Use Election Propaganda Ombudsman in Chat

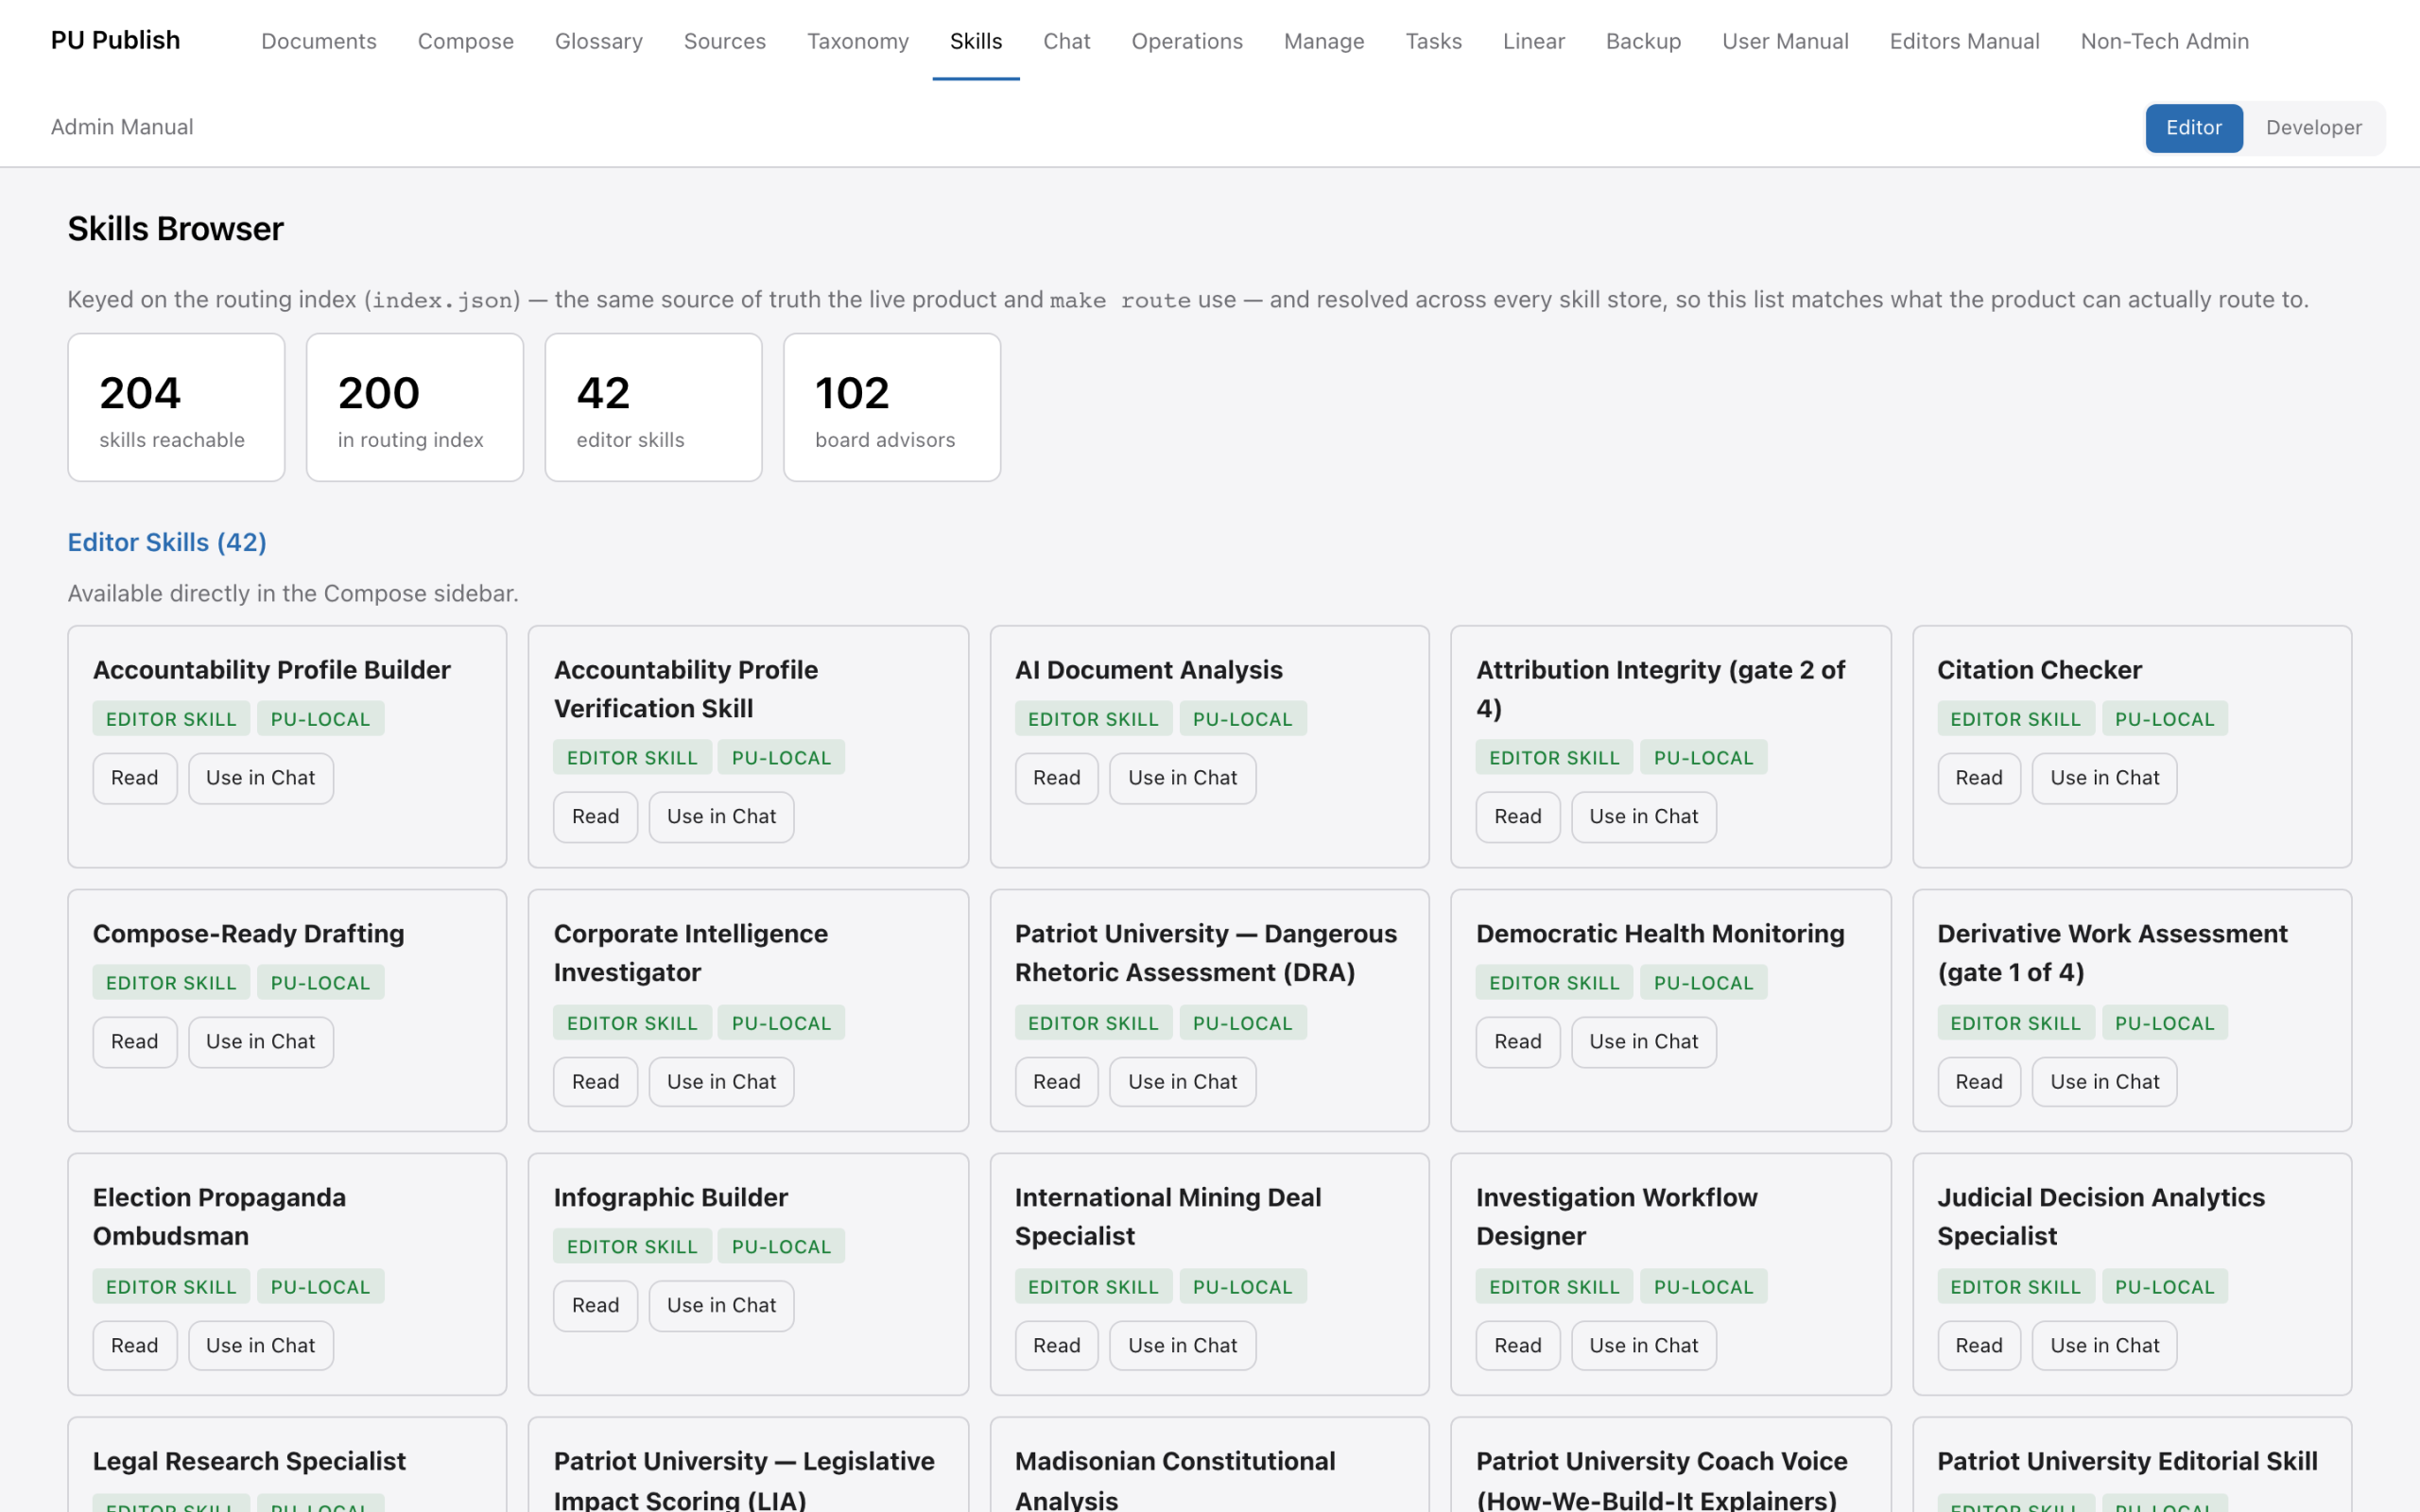[261, 1346]
